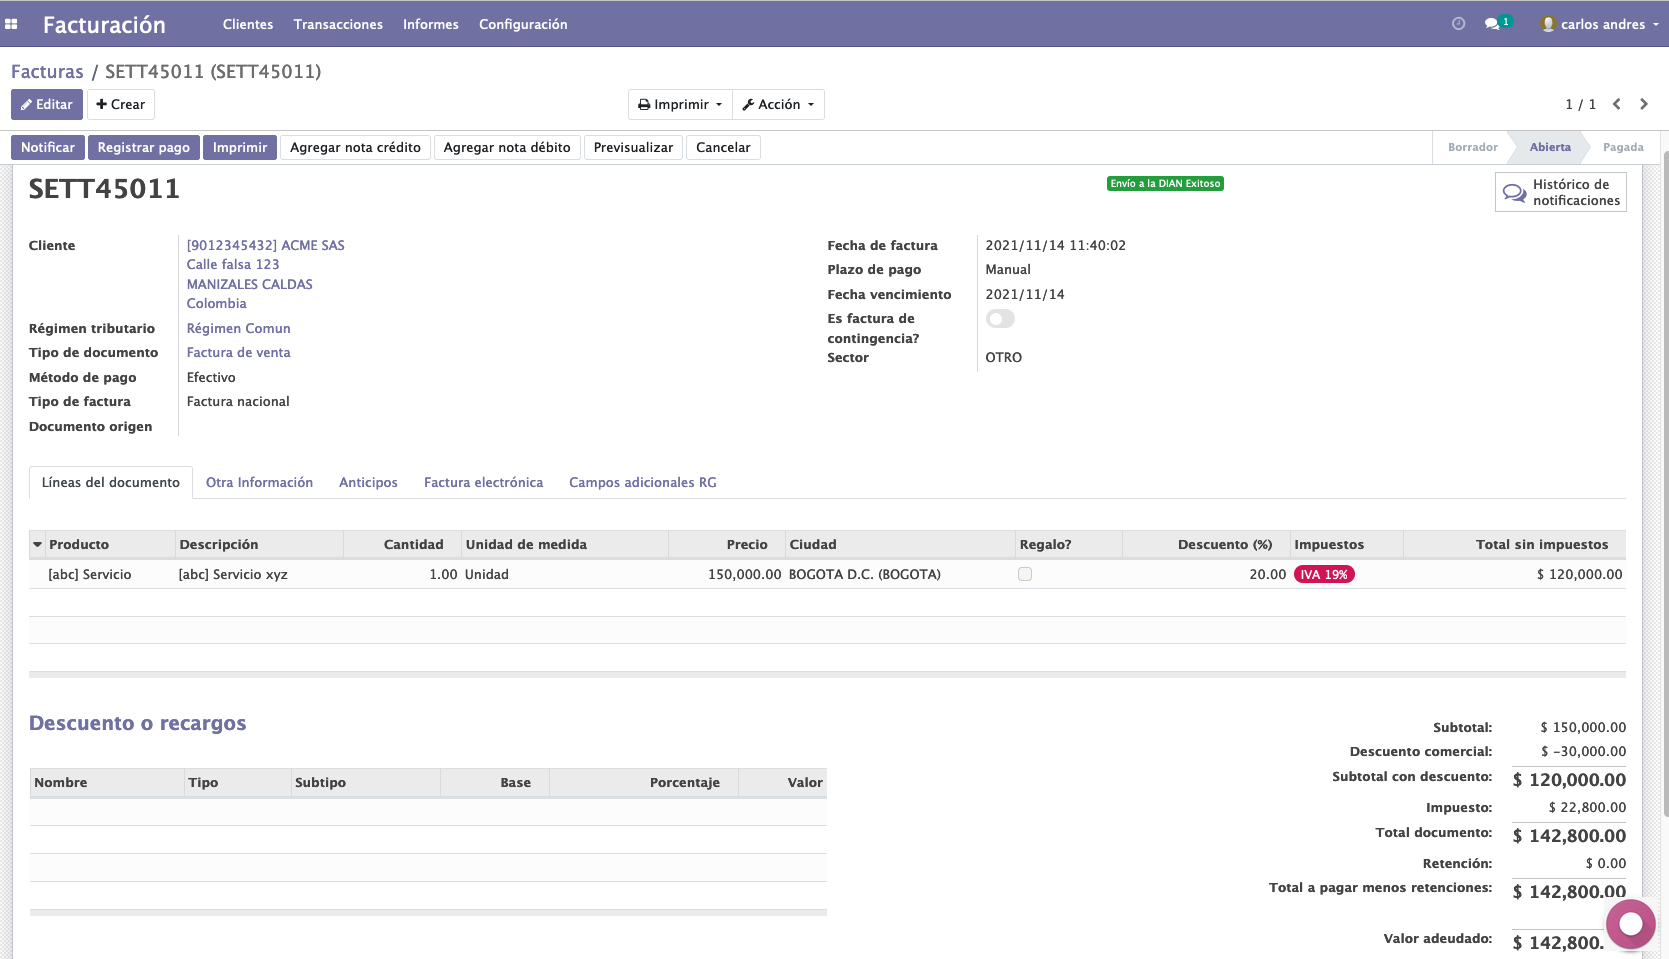Viewport: 1669px width, 959px height.
Task: Click the Cancelar button
Action: tap(723, 147)
